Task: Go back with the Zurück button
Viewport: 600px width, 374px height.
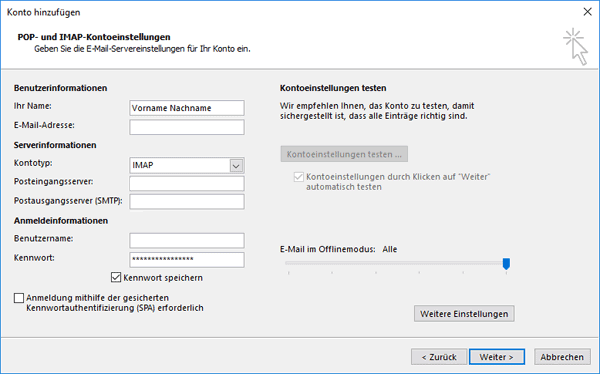Action: pyautogui.click(x=439, y=357)
